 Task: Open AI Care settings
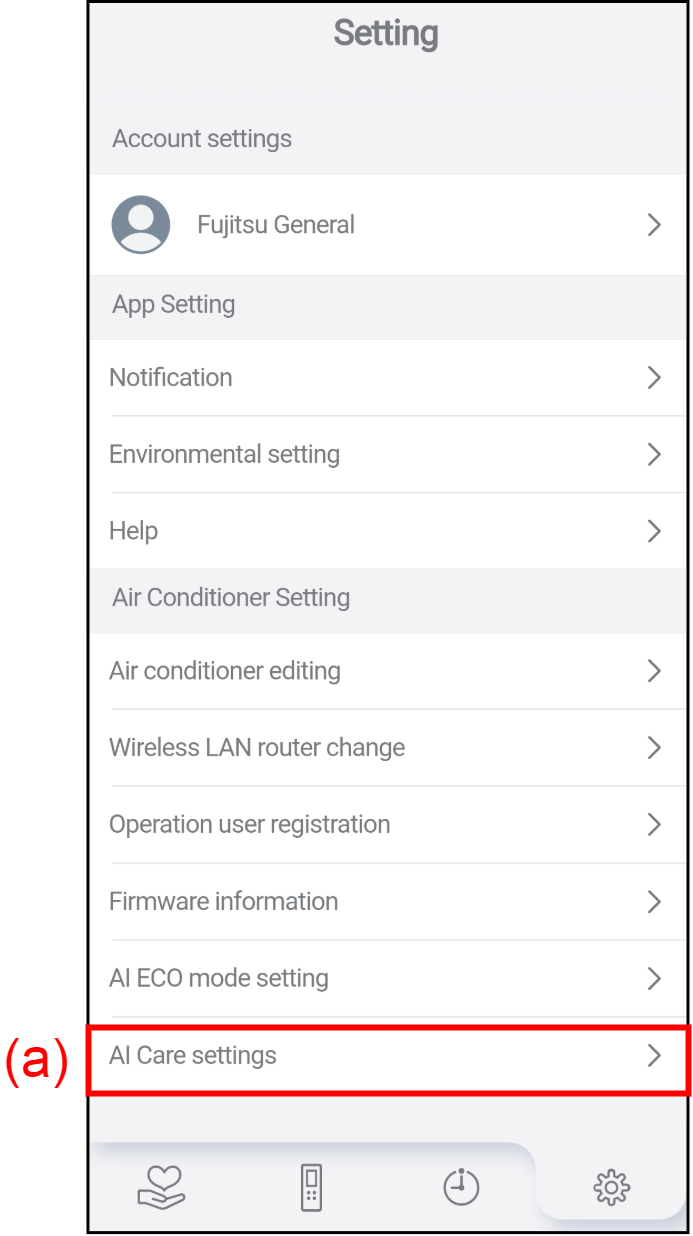coord(193,1055)
